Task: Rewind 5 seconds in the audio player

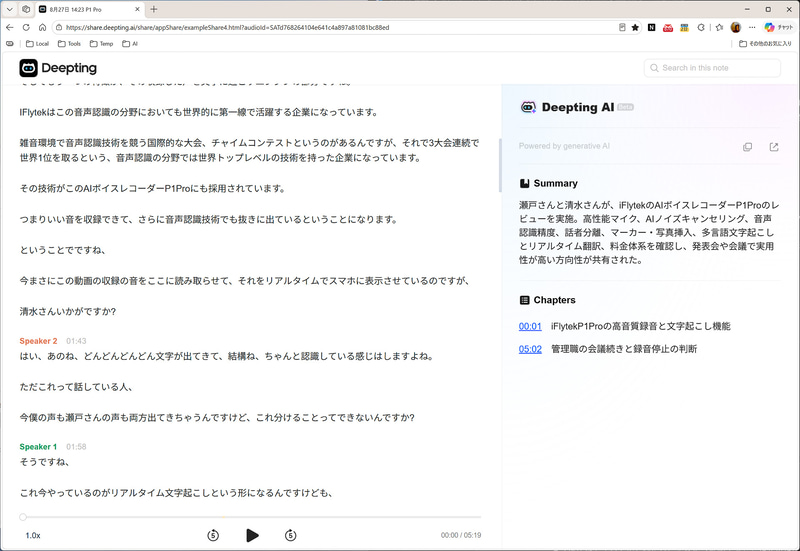Action: (213, 535)
